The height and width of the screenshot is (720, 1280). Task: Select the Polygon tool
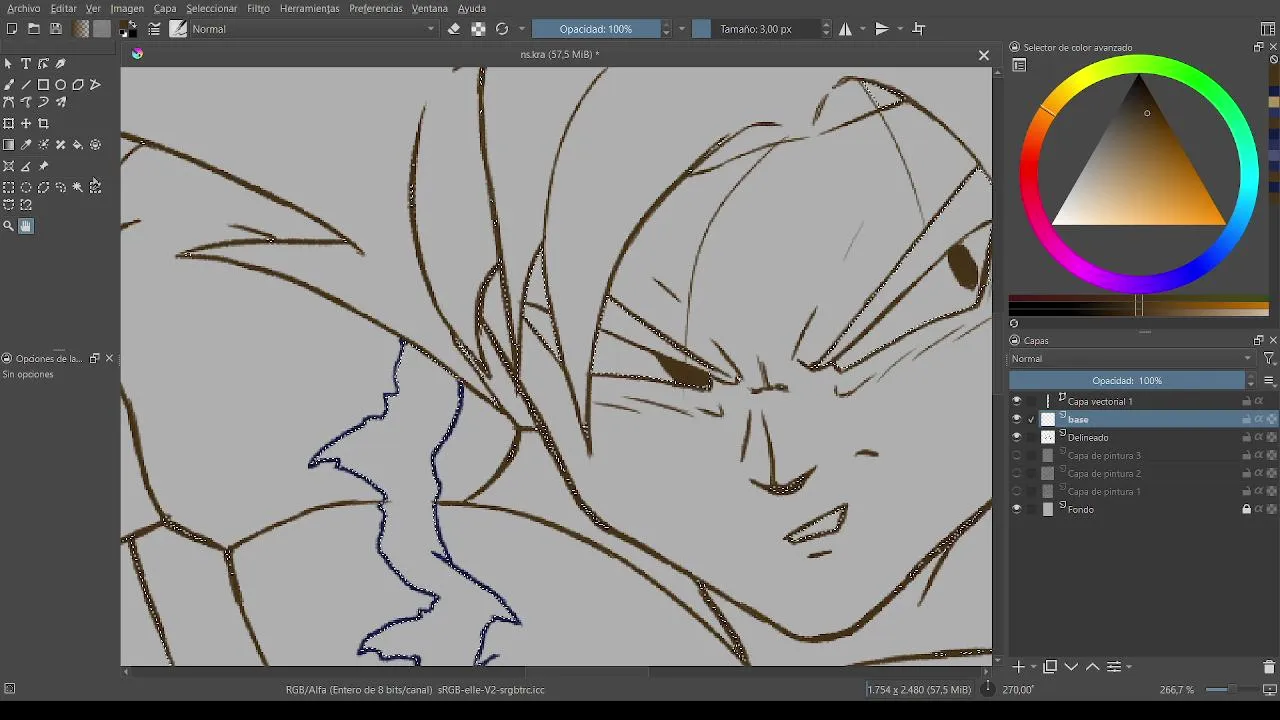[78, 85]
